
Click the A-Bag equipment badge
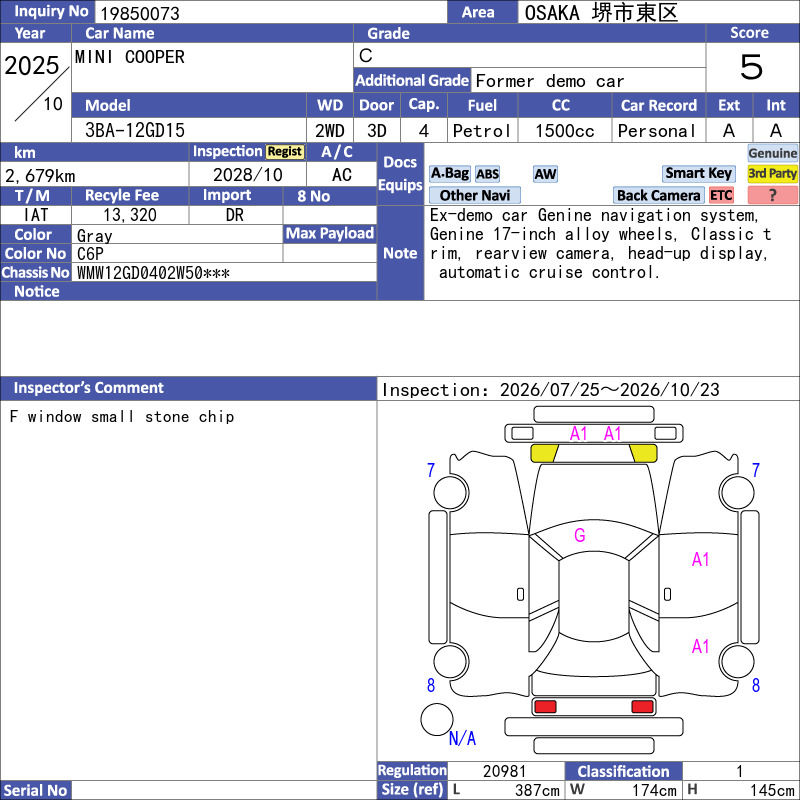click(449, 174)
